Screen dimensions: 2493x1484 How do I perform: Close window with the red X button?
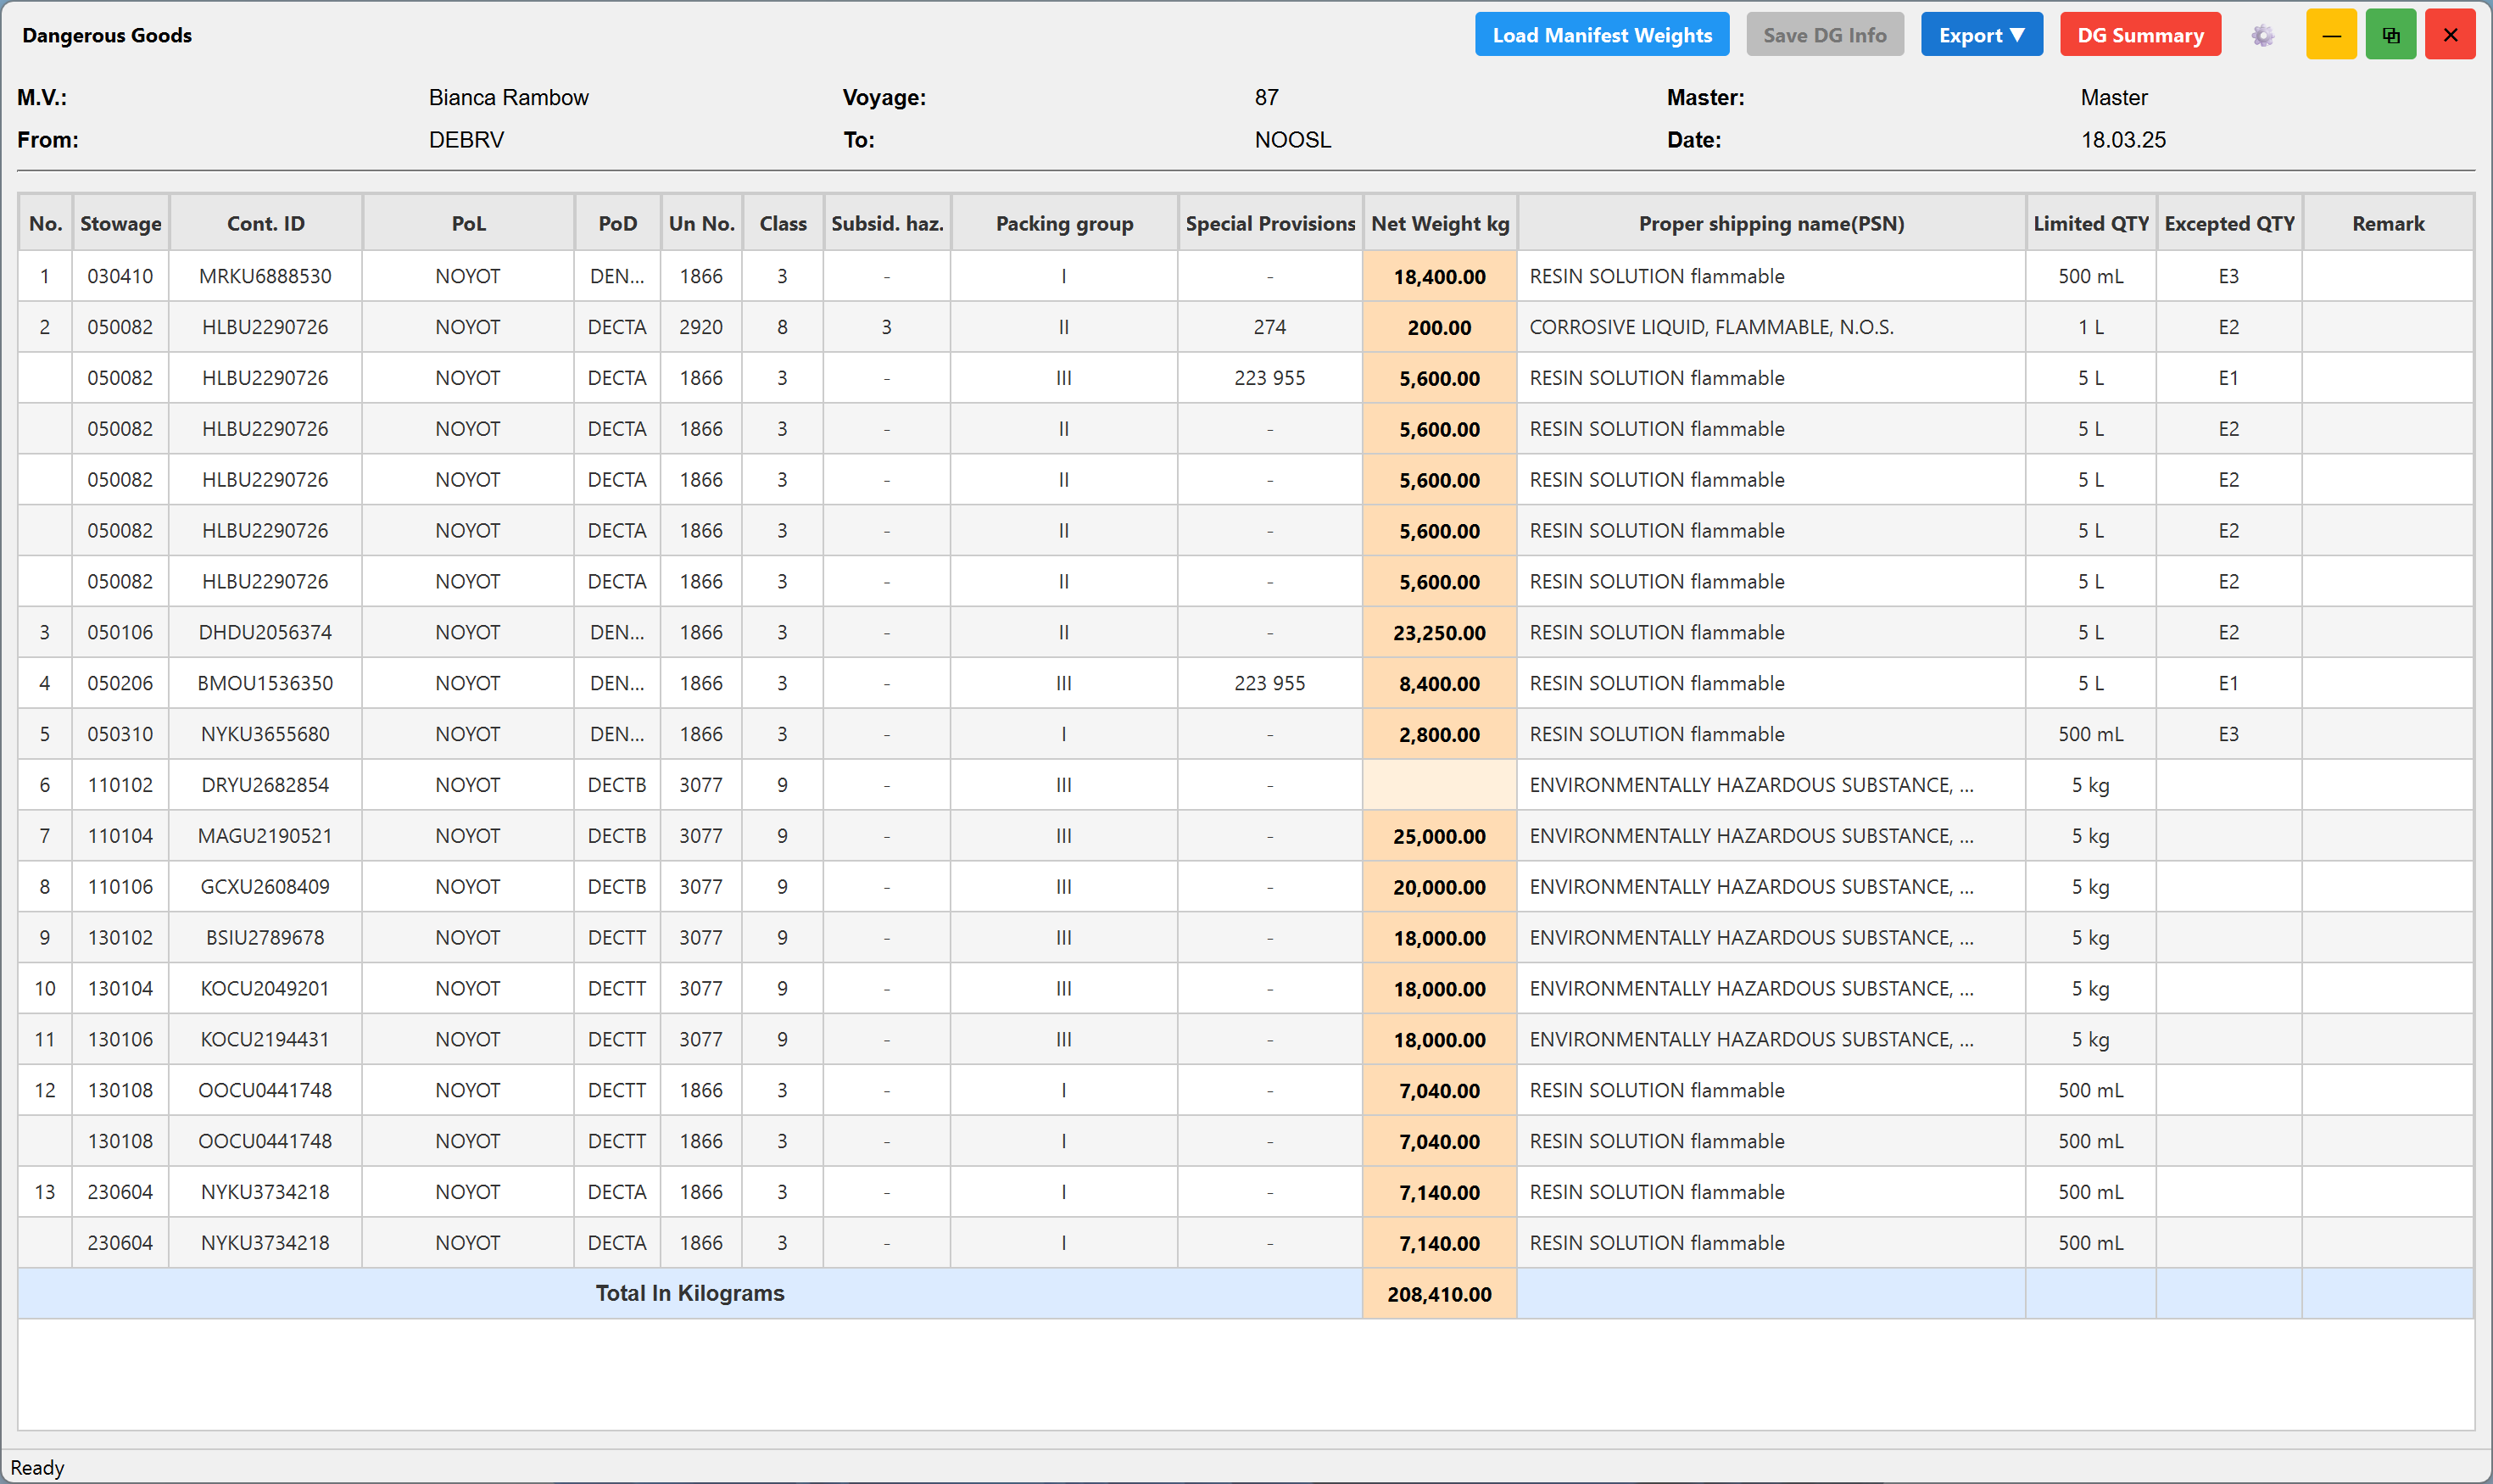(2450, 35)
